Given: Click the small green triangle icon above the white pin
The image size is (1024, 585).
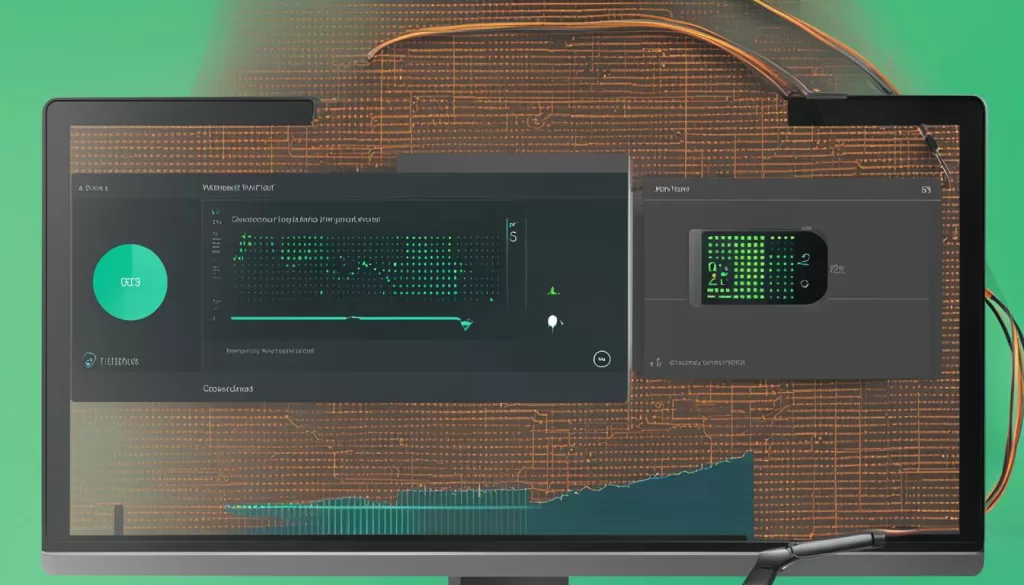Looking at the screenshot, I should [x=552, y=291].
